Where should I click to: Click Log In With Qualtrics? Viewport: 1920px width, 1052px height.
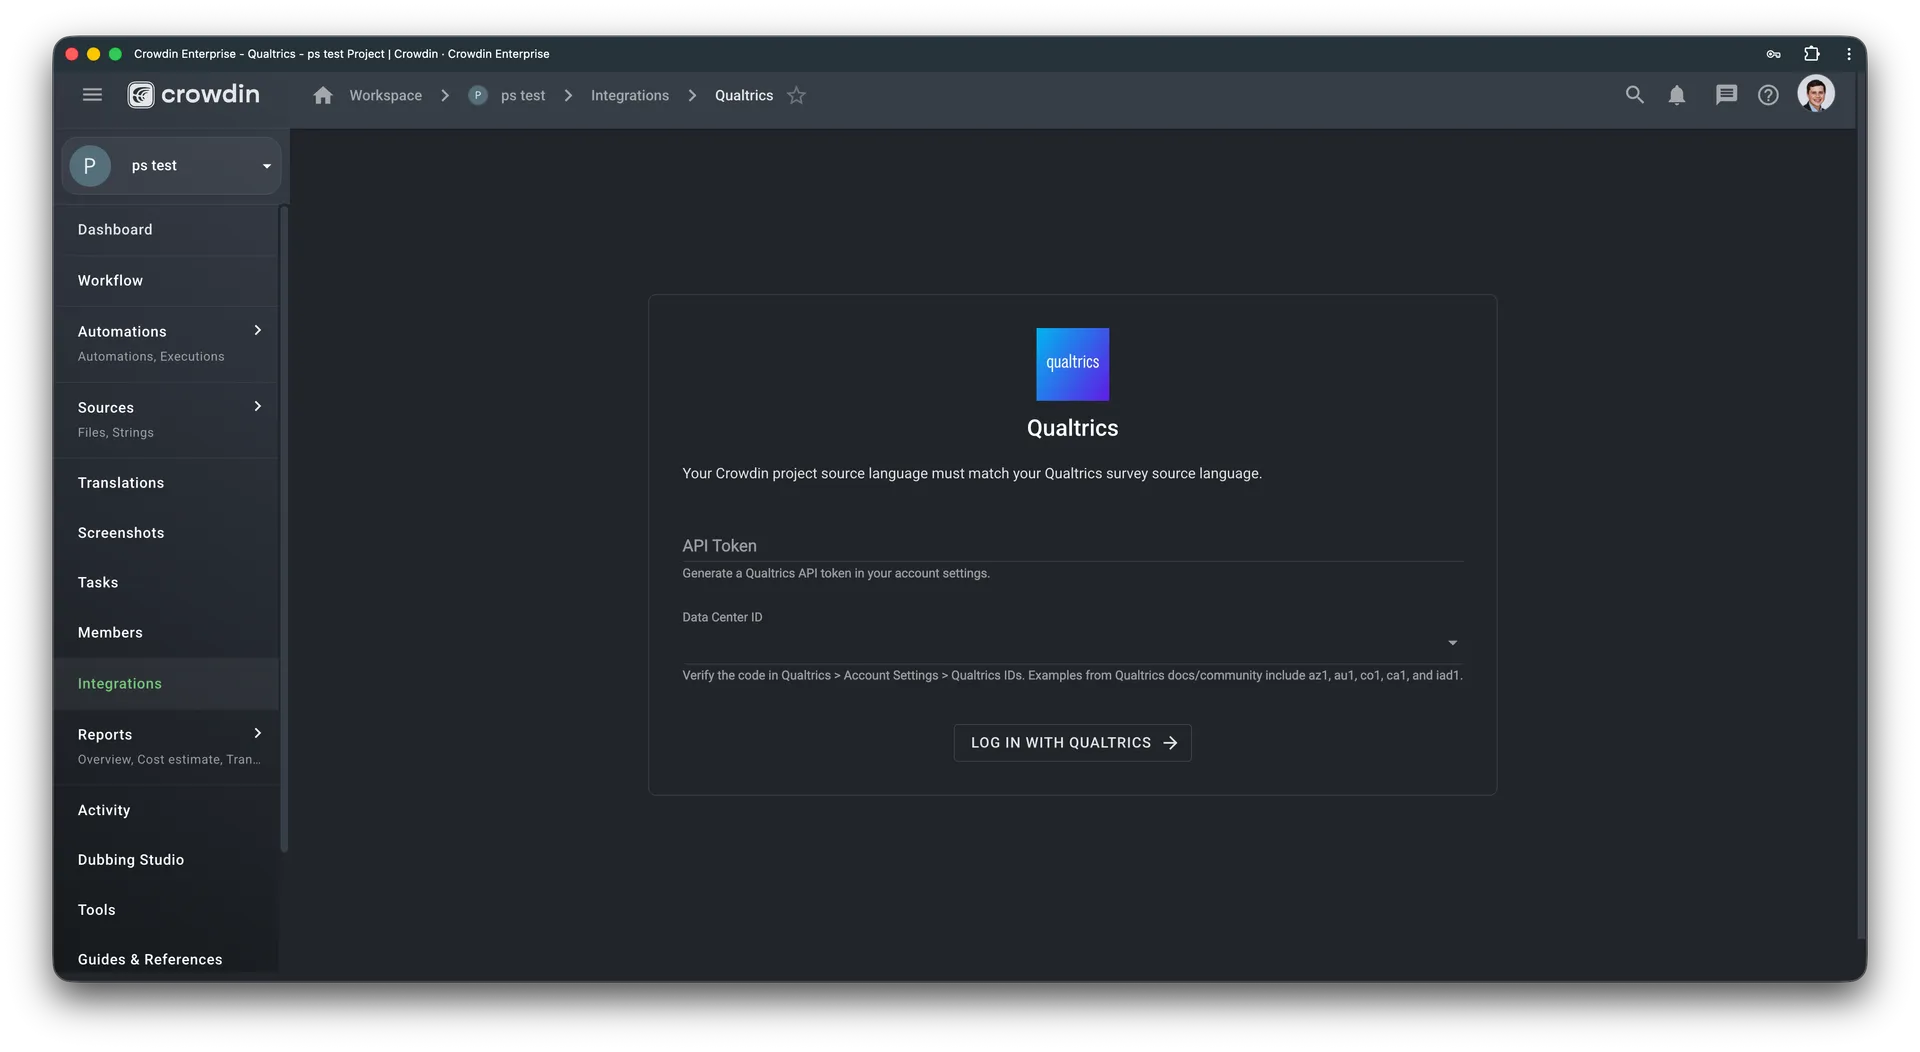(x=1072, y=742)
